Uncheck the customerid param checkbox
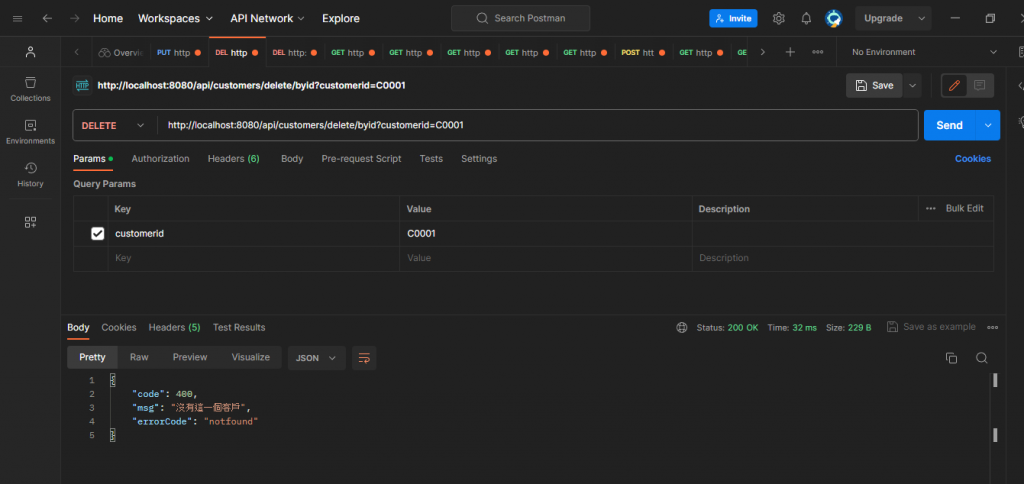 [97, 233]
